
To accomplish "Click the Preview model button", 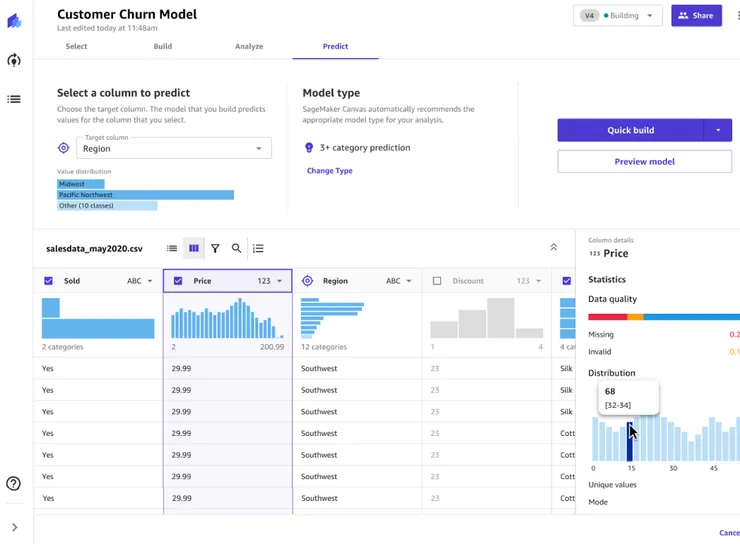I will tap(644, 161).
